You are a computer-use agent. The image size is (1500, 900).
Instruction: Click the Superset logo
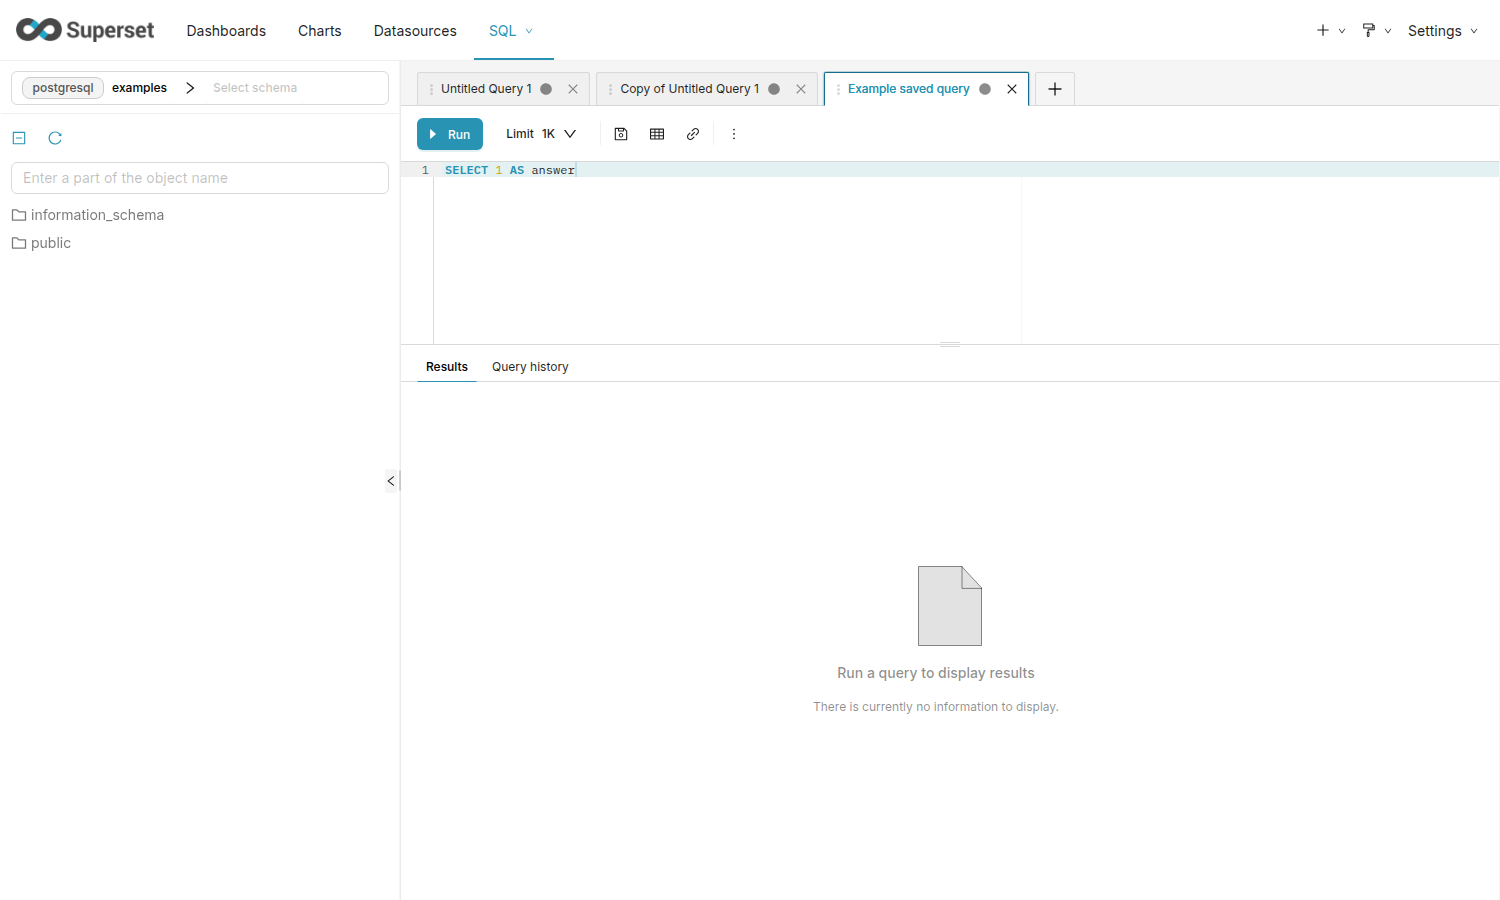pyautogui.click(x=85, y=30)
